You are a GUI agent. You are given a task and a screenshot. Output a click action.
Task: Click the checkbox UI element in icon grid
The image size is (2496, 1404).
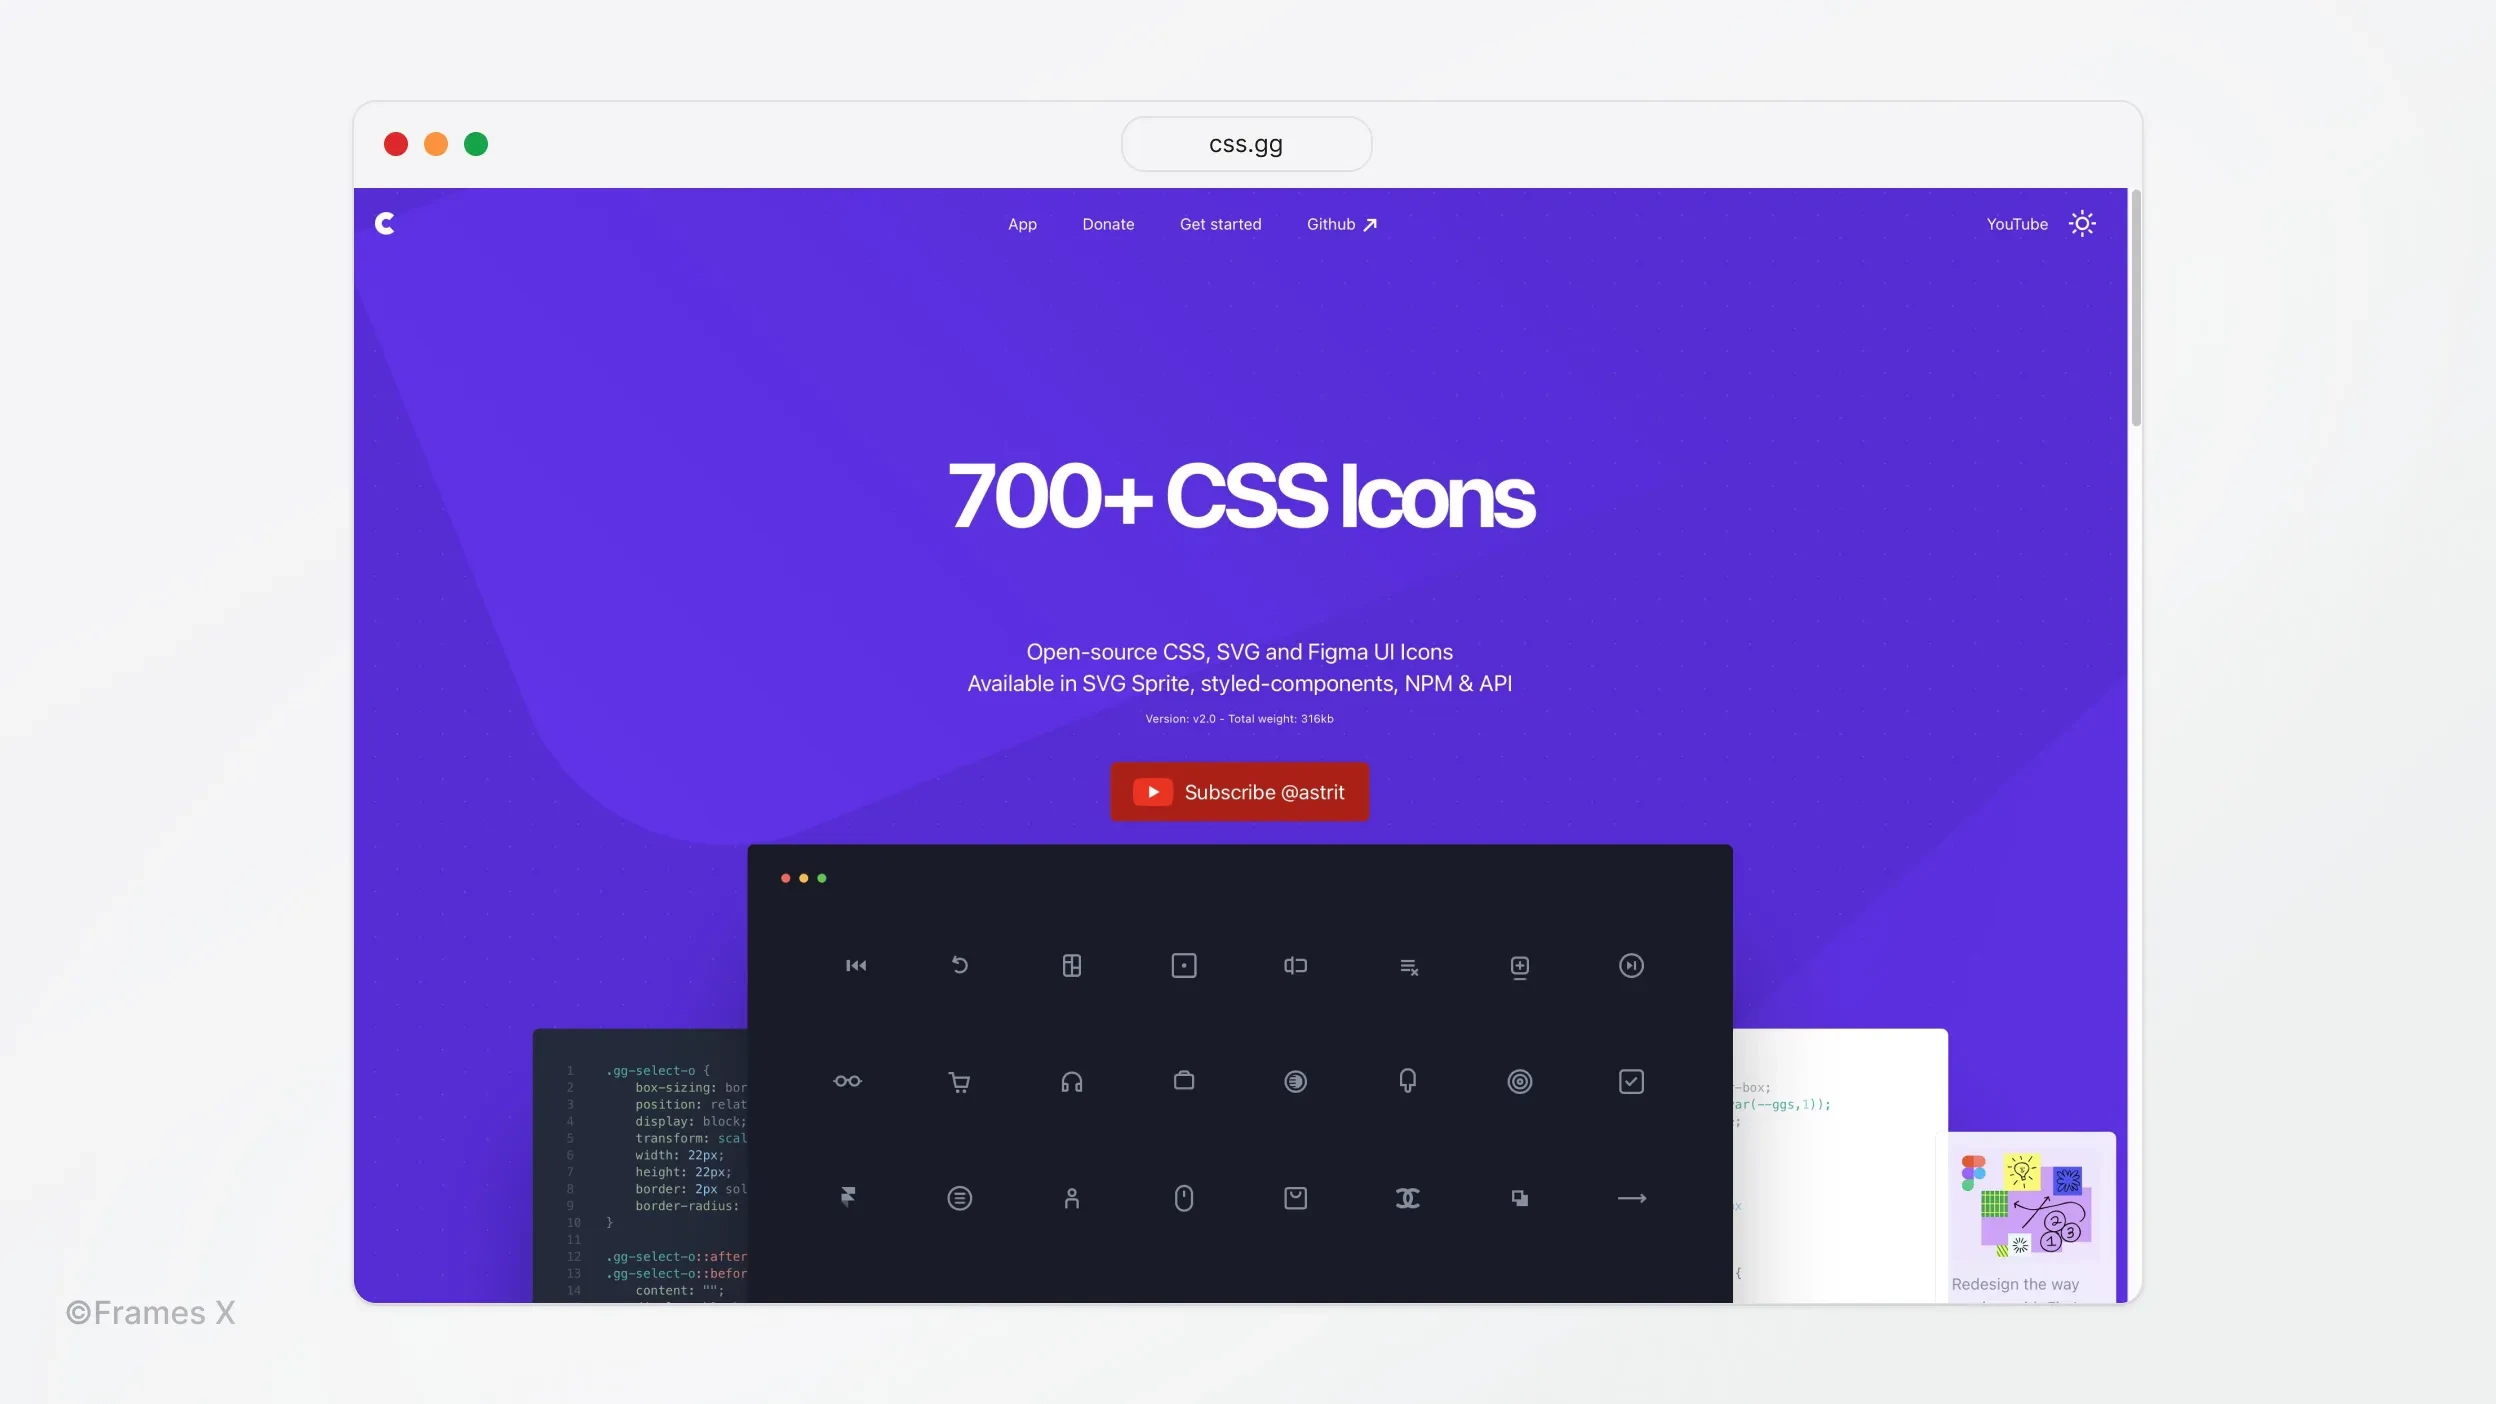[1632, 1080]
